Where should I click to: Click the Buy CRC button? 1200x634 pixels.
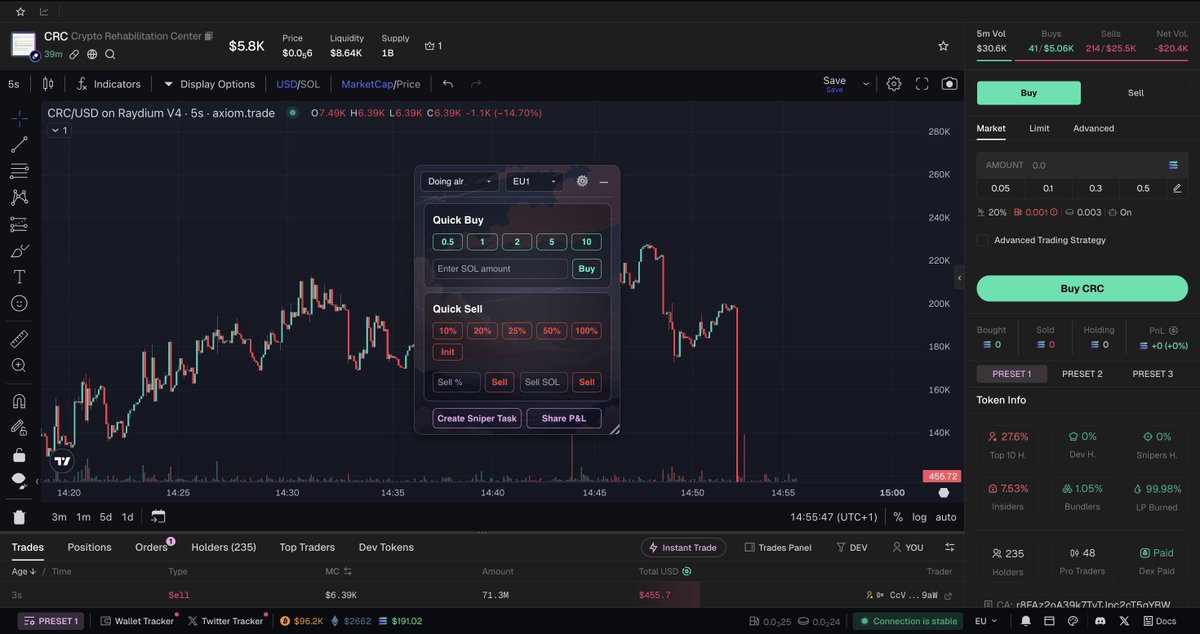(1082, 288)
